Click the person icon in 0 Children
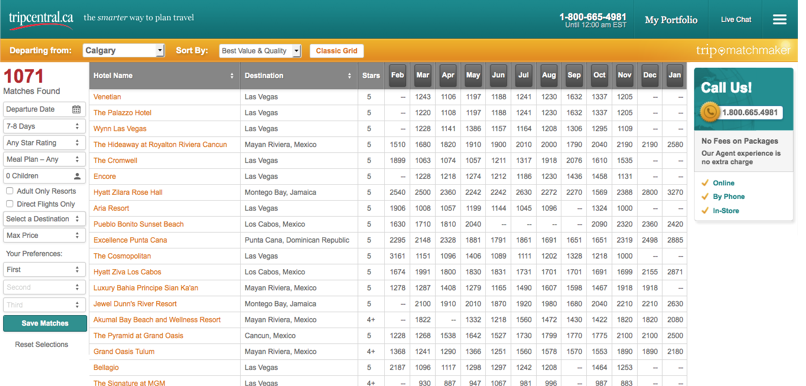 point(77,176)
